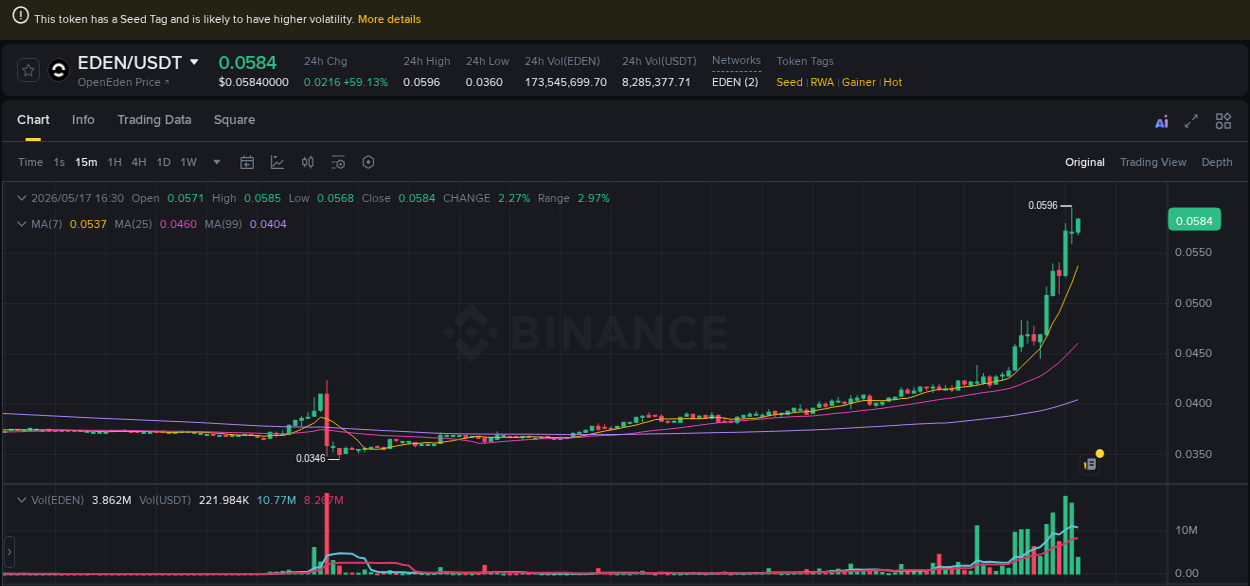
Task: Select the 1W interval
Action: tap(188, 162)
